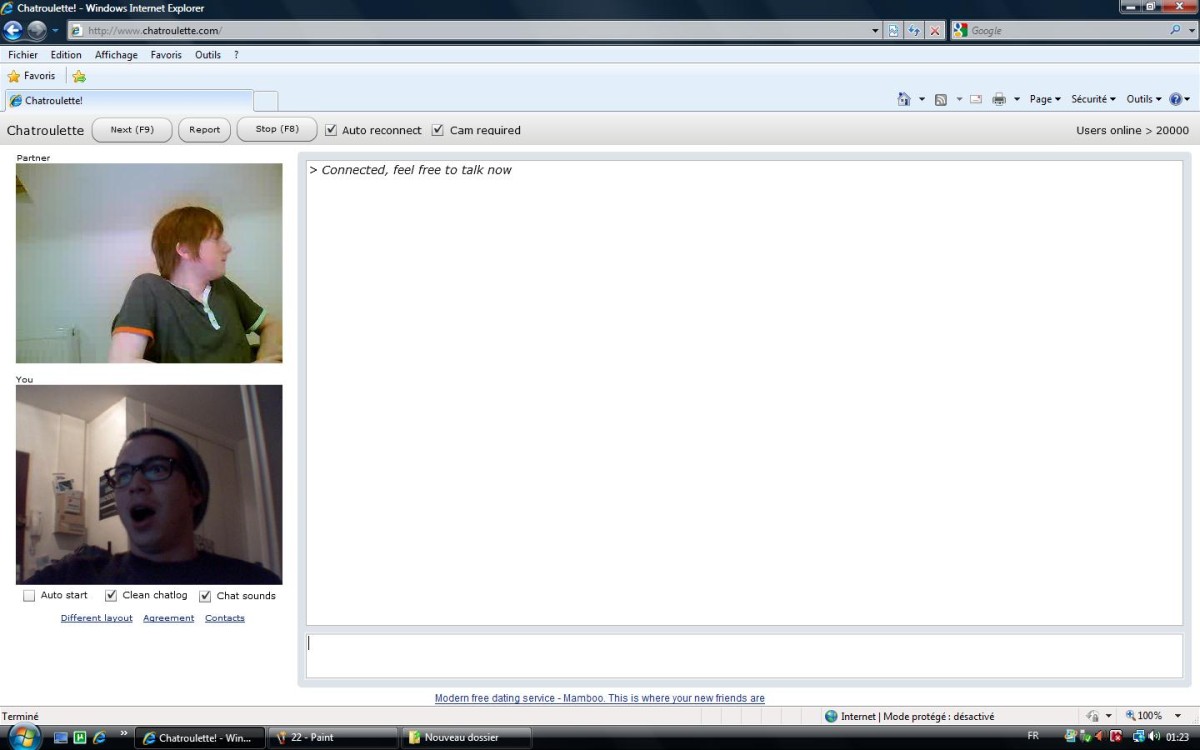
Task: Enable the Auto start checkbox
Action: tap(29, 596)
